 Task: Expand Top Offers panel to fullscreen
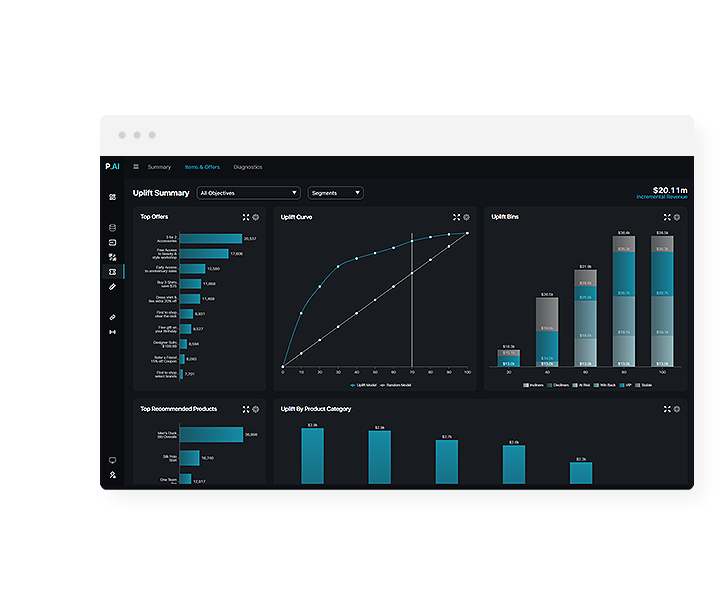(246, 217)
